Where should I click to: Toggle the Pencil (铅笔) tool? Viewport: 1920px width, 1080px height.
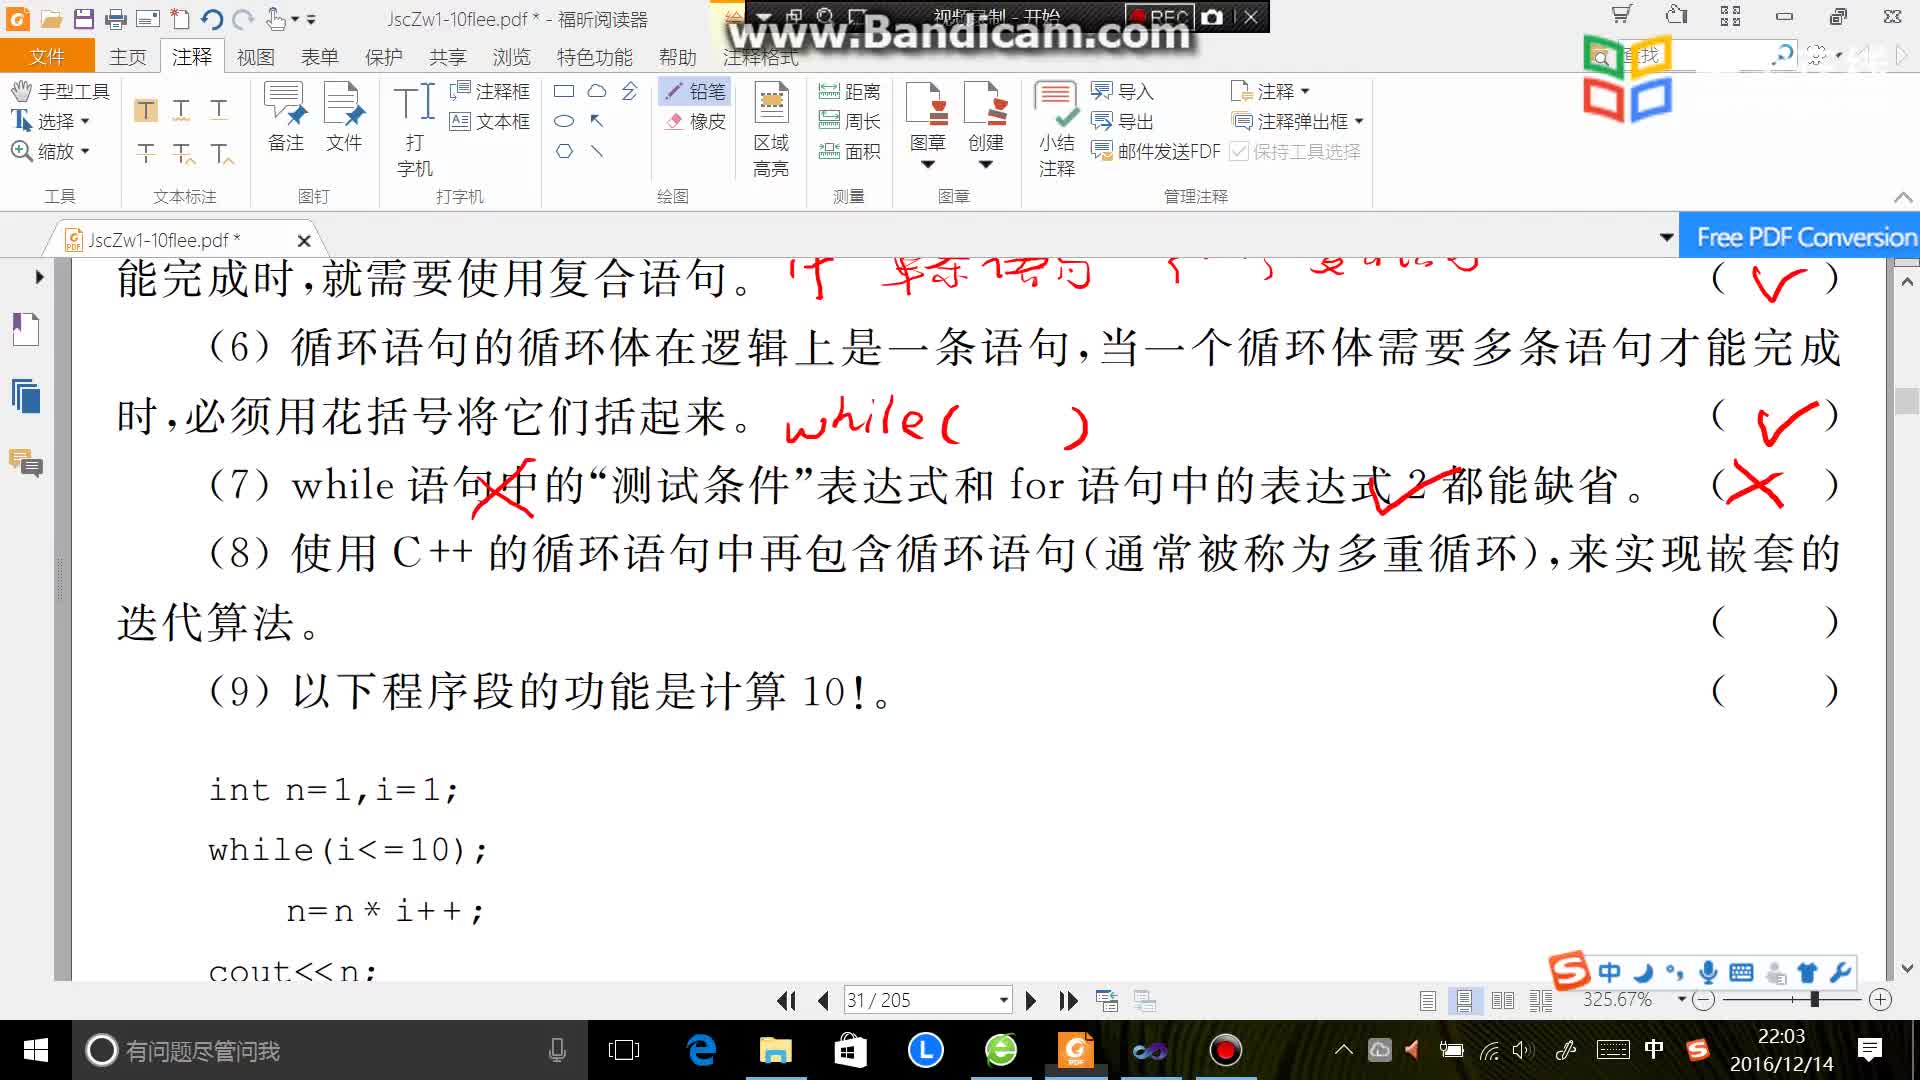pyautogui.click(x=695, y=92)
